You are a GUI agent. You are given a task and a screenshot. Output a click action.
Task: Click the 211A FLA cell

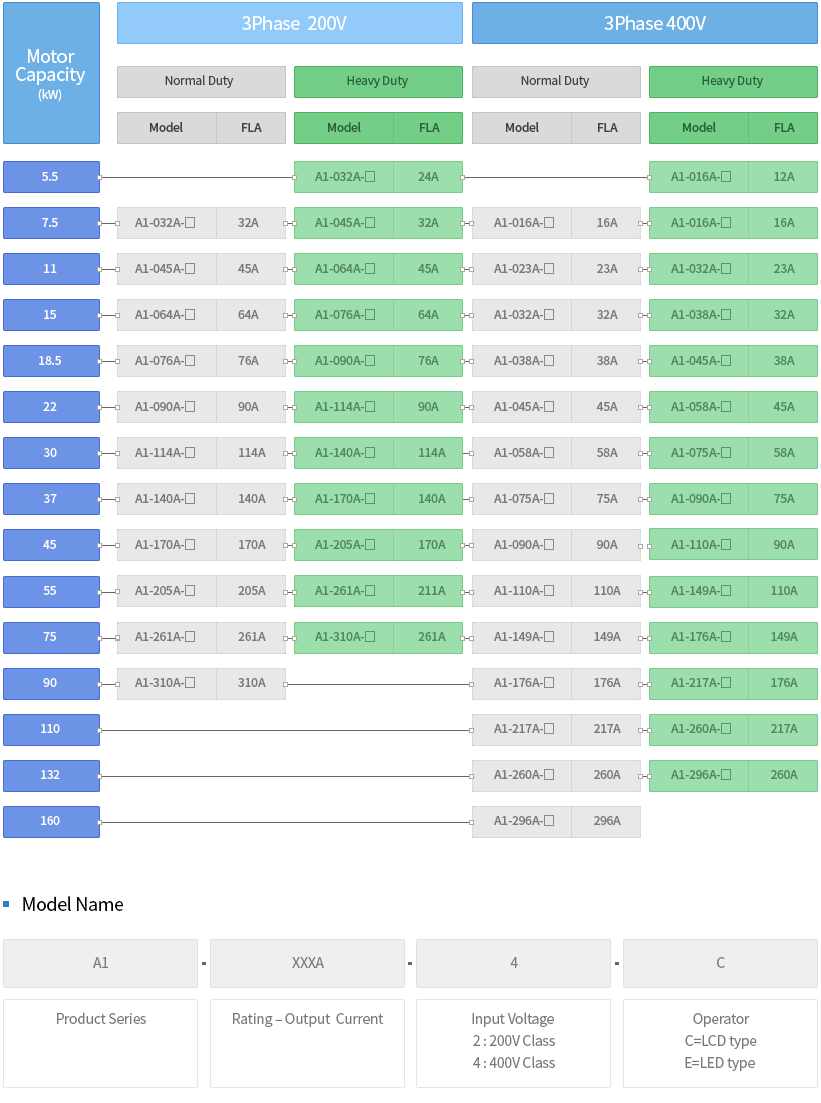(428, 591)
